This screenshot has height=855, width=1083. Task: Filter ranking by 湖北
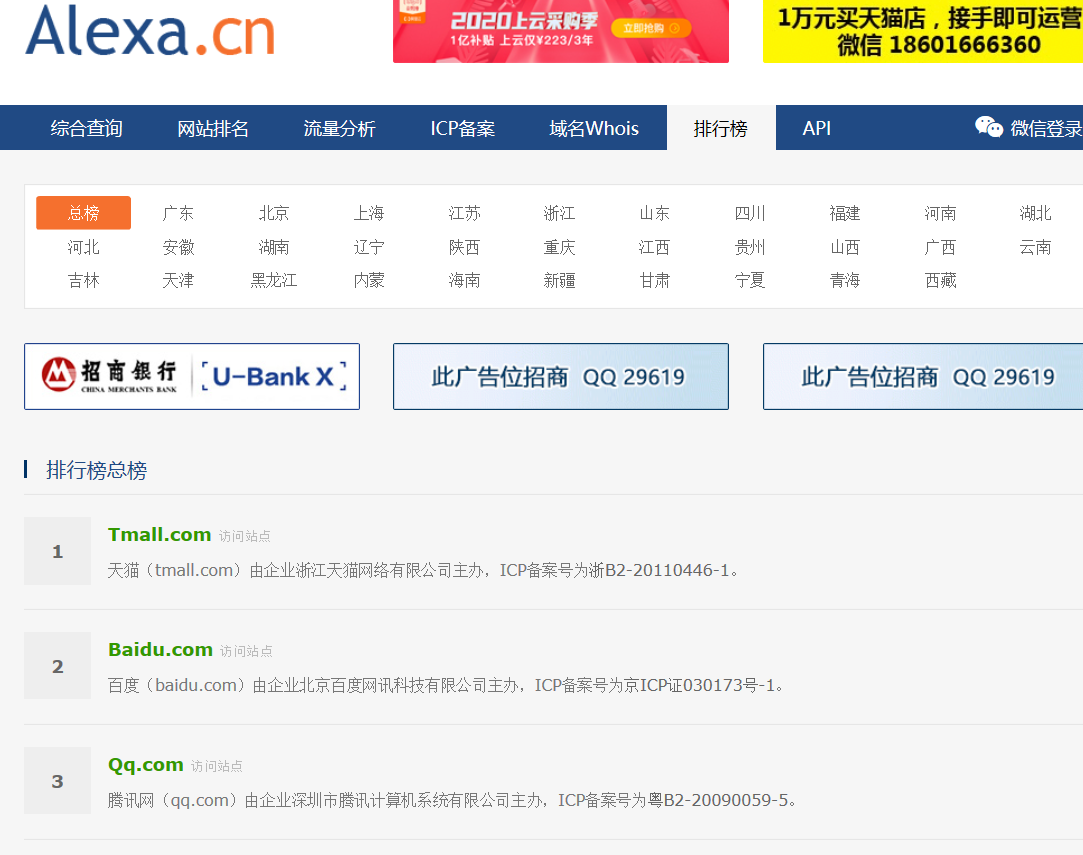(1035, 213)
